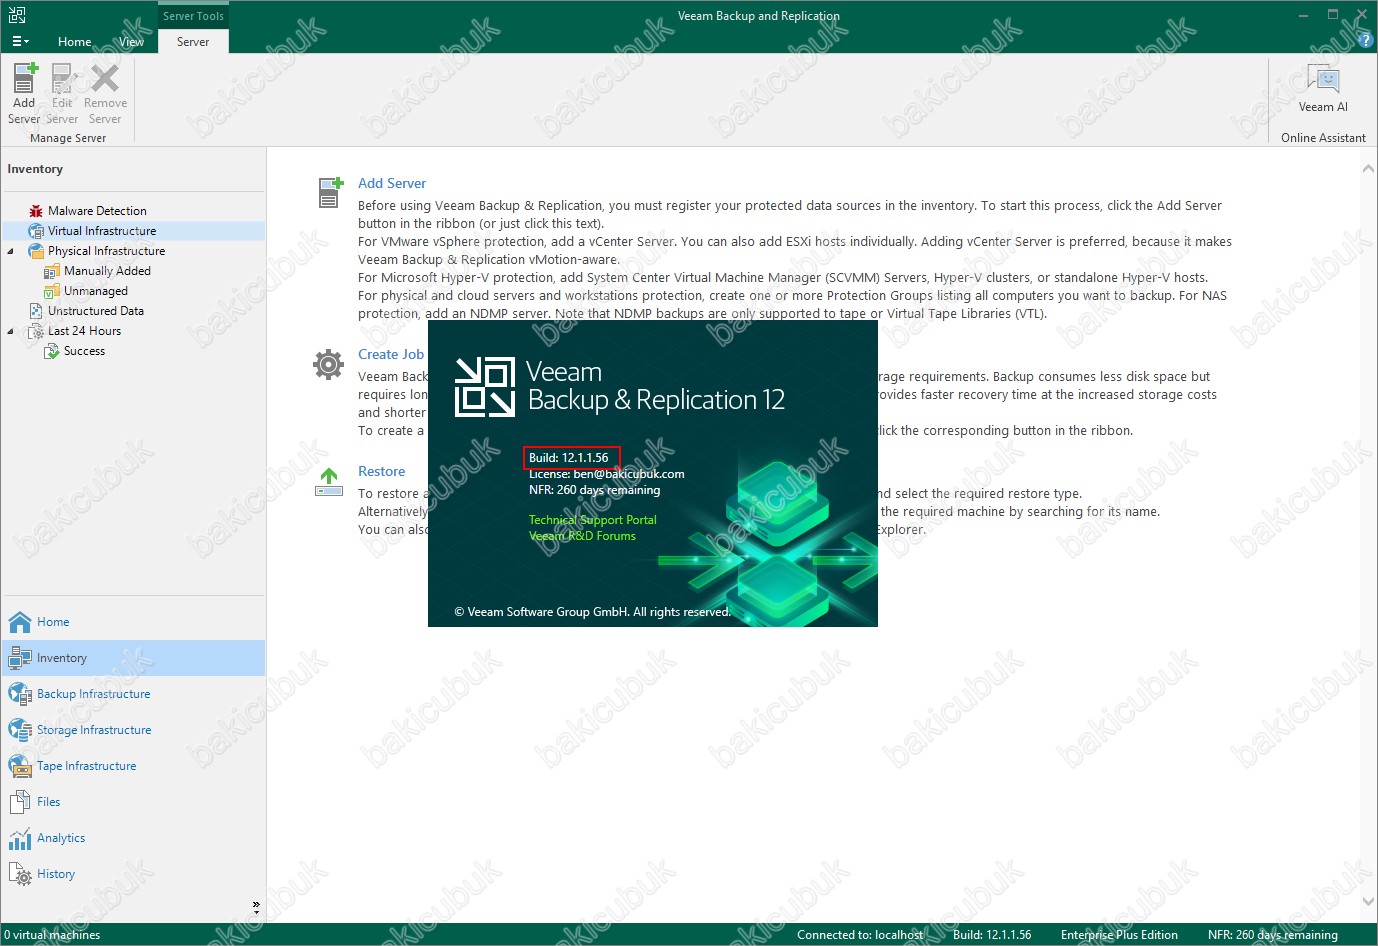This screenshot has height=946, width=1378.
Task: Click the Add Server heading link
Action: pos(392,183)
